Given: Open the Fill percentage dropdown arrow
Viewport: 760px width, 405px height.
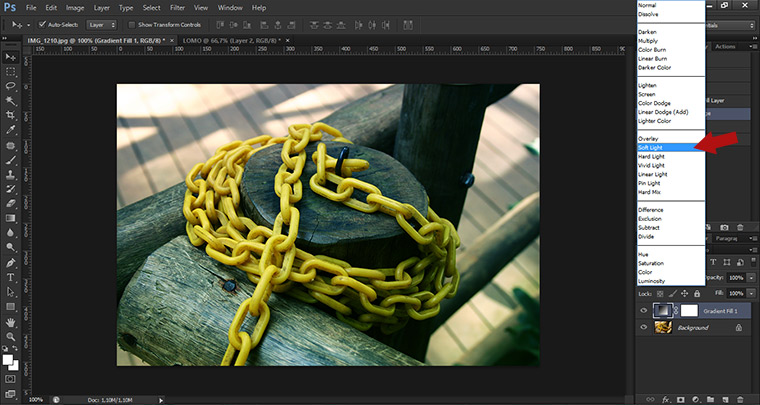Looking at the screenshot, I should [751, 292].
